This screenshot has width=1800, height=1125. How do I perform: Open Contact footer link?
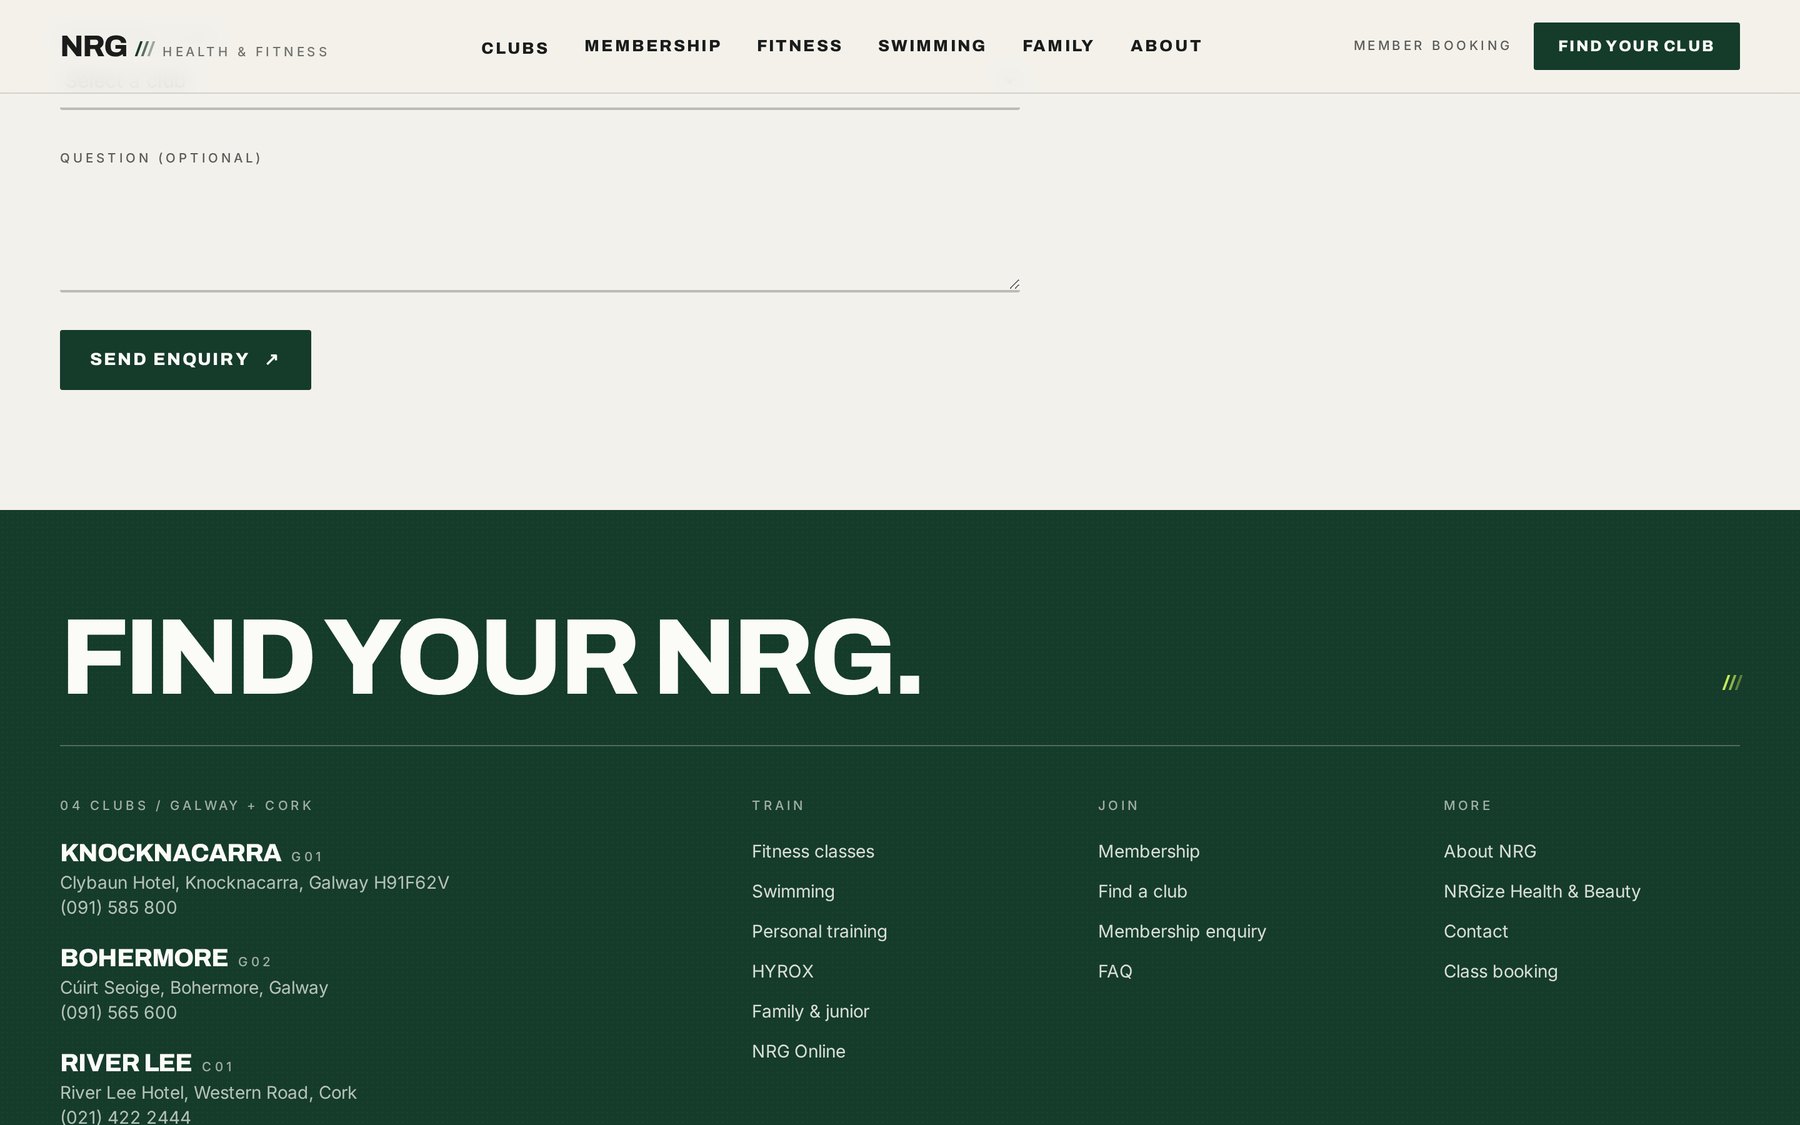1476,932
